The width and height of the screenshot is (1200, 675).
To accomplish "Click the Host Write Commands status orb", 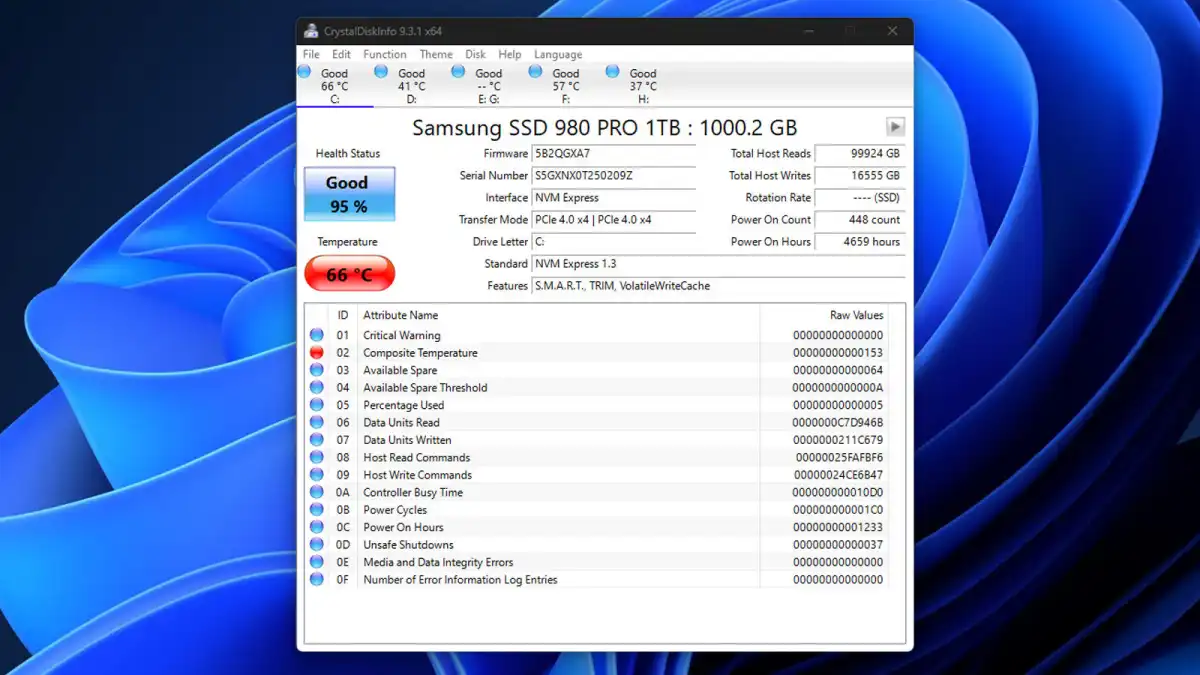I will click(x=317, y=475).
